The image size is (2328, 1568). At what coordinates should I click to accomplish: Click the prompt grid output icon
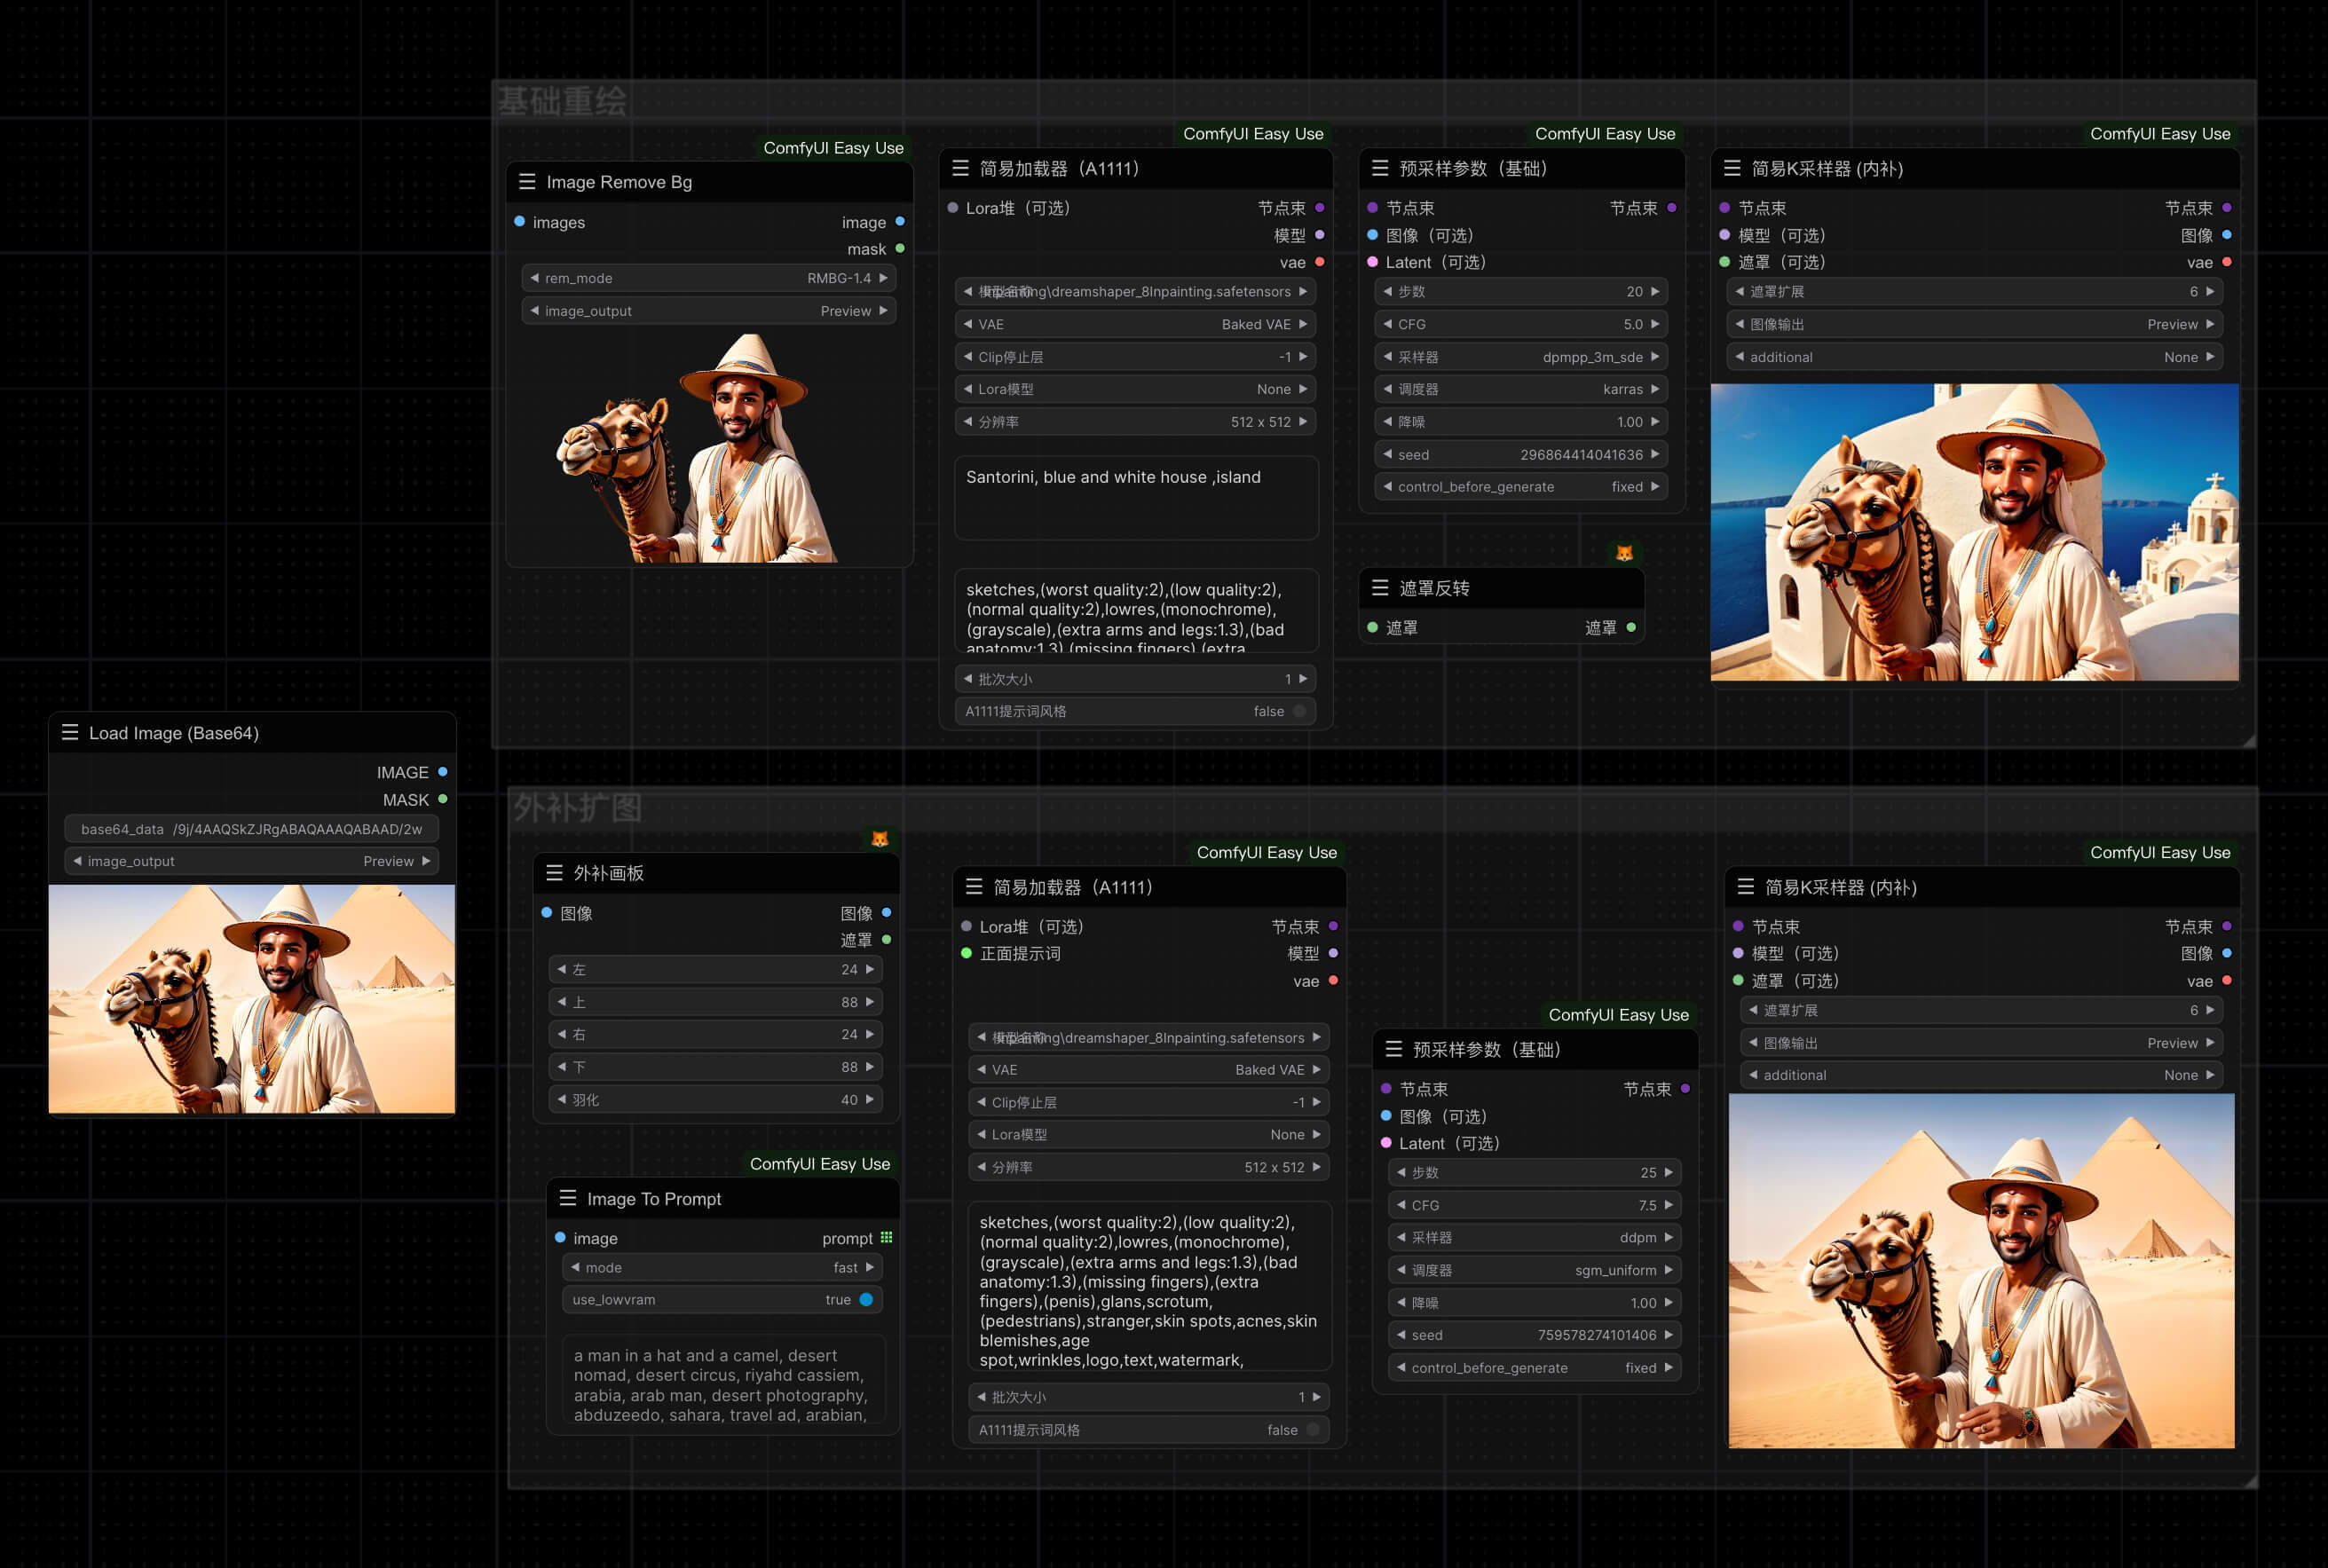click(886, 1238)
